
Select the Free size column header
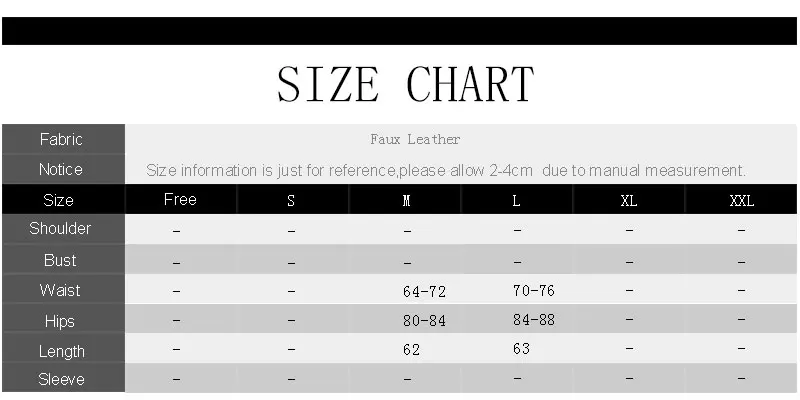(180, 199)
